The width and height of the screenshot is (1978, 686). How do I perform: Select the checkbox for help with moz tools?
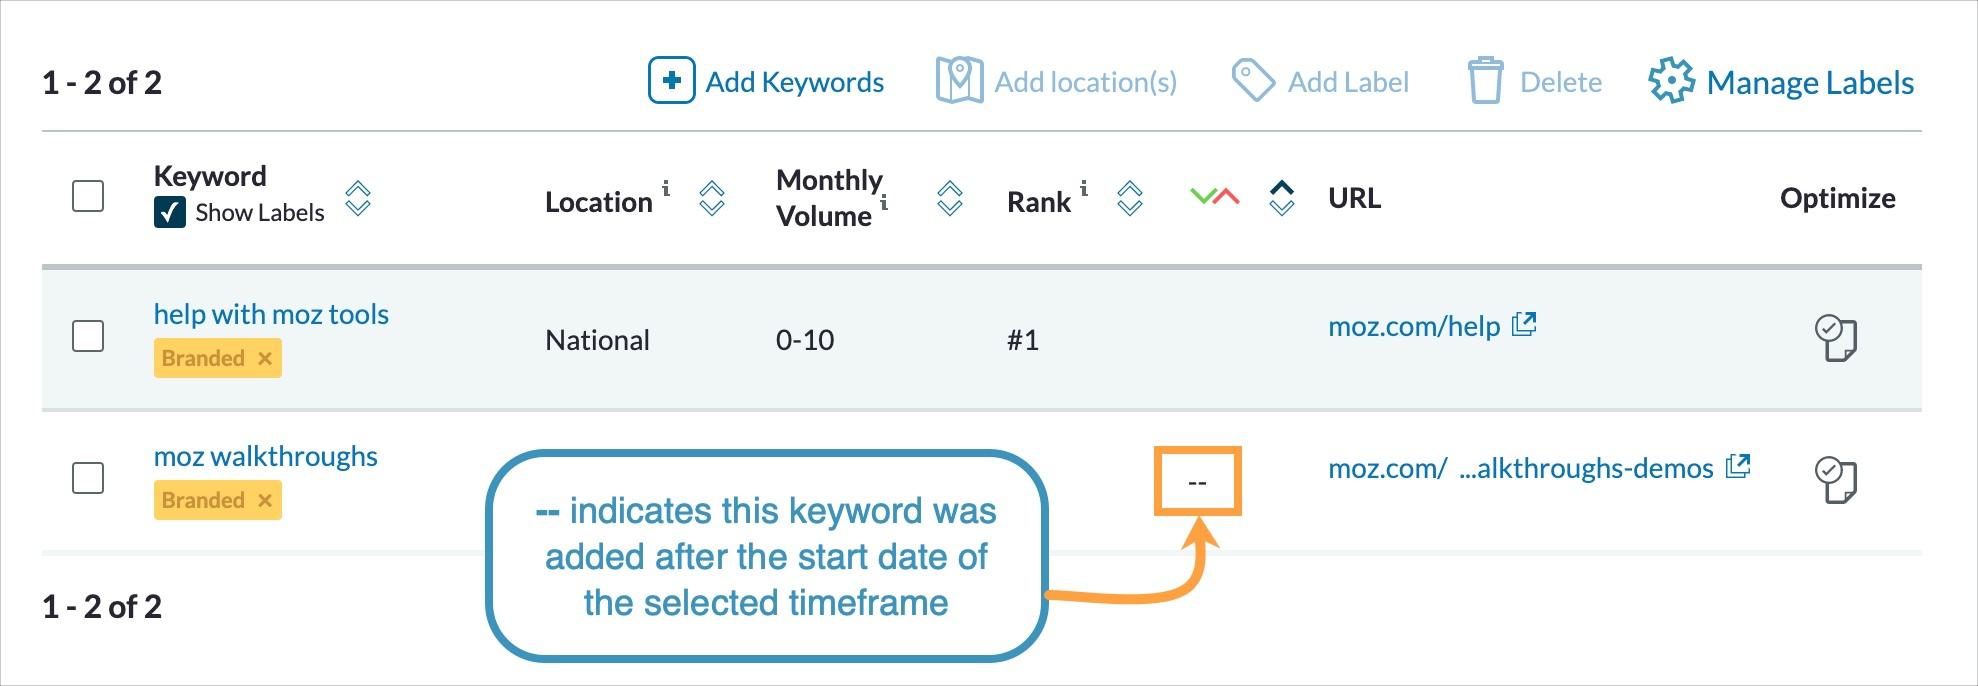(x=86, y=338)
